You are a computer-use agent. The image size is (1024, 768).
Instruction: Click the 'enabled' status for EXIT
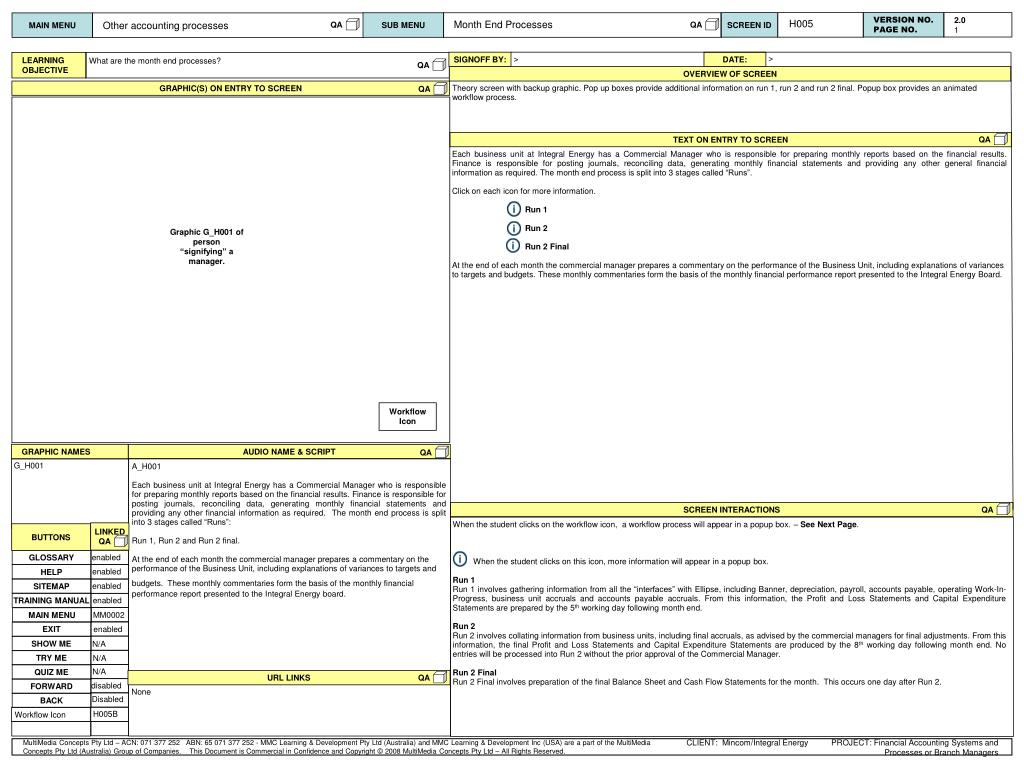point(108,630)
